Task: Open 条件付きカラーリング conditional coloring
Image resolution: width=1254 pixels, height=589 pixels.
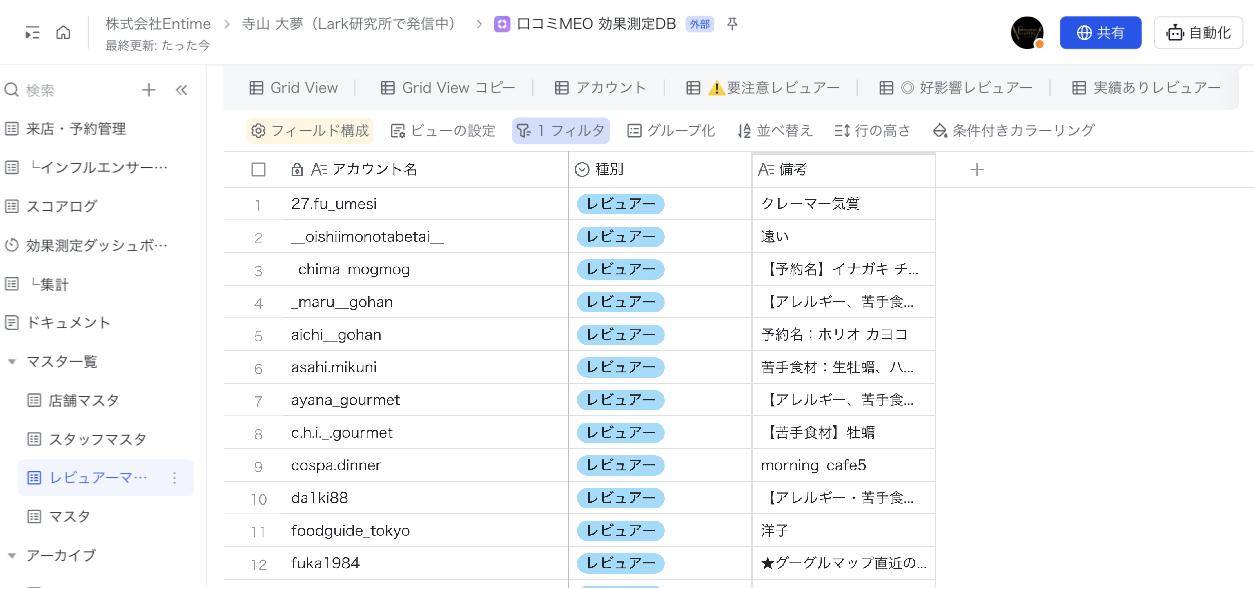Action: [x=1013, y=131]
